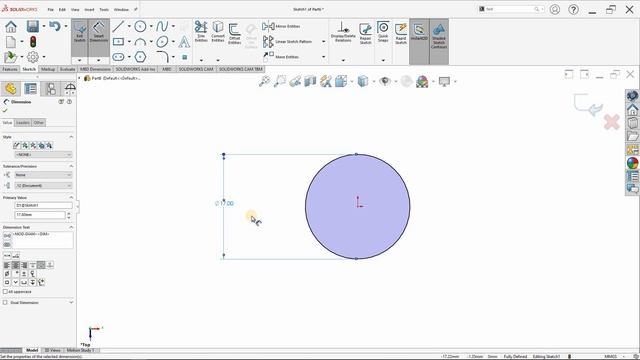Click the Linear Sketch Pattern tool

[x=287, y=42]
